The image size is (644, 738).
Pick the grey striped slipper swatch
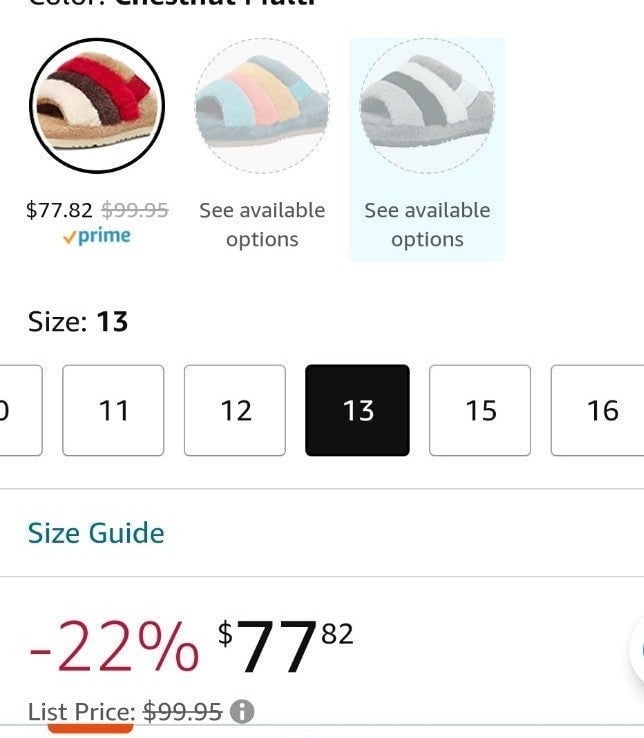click(x=427, y=105)
